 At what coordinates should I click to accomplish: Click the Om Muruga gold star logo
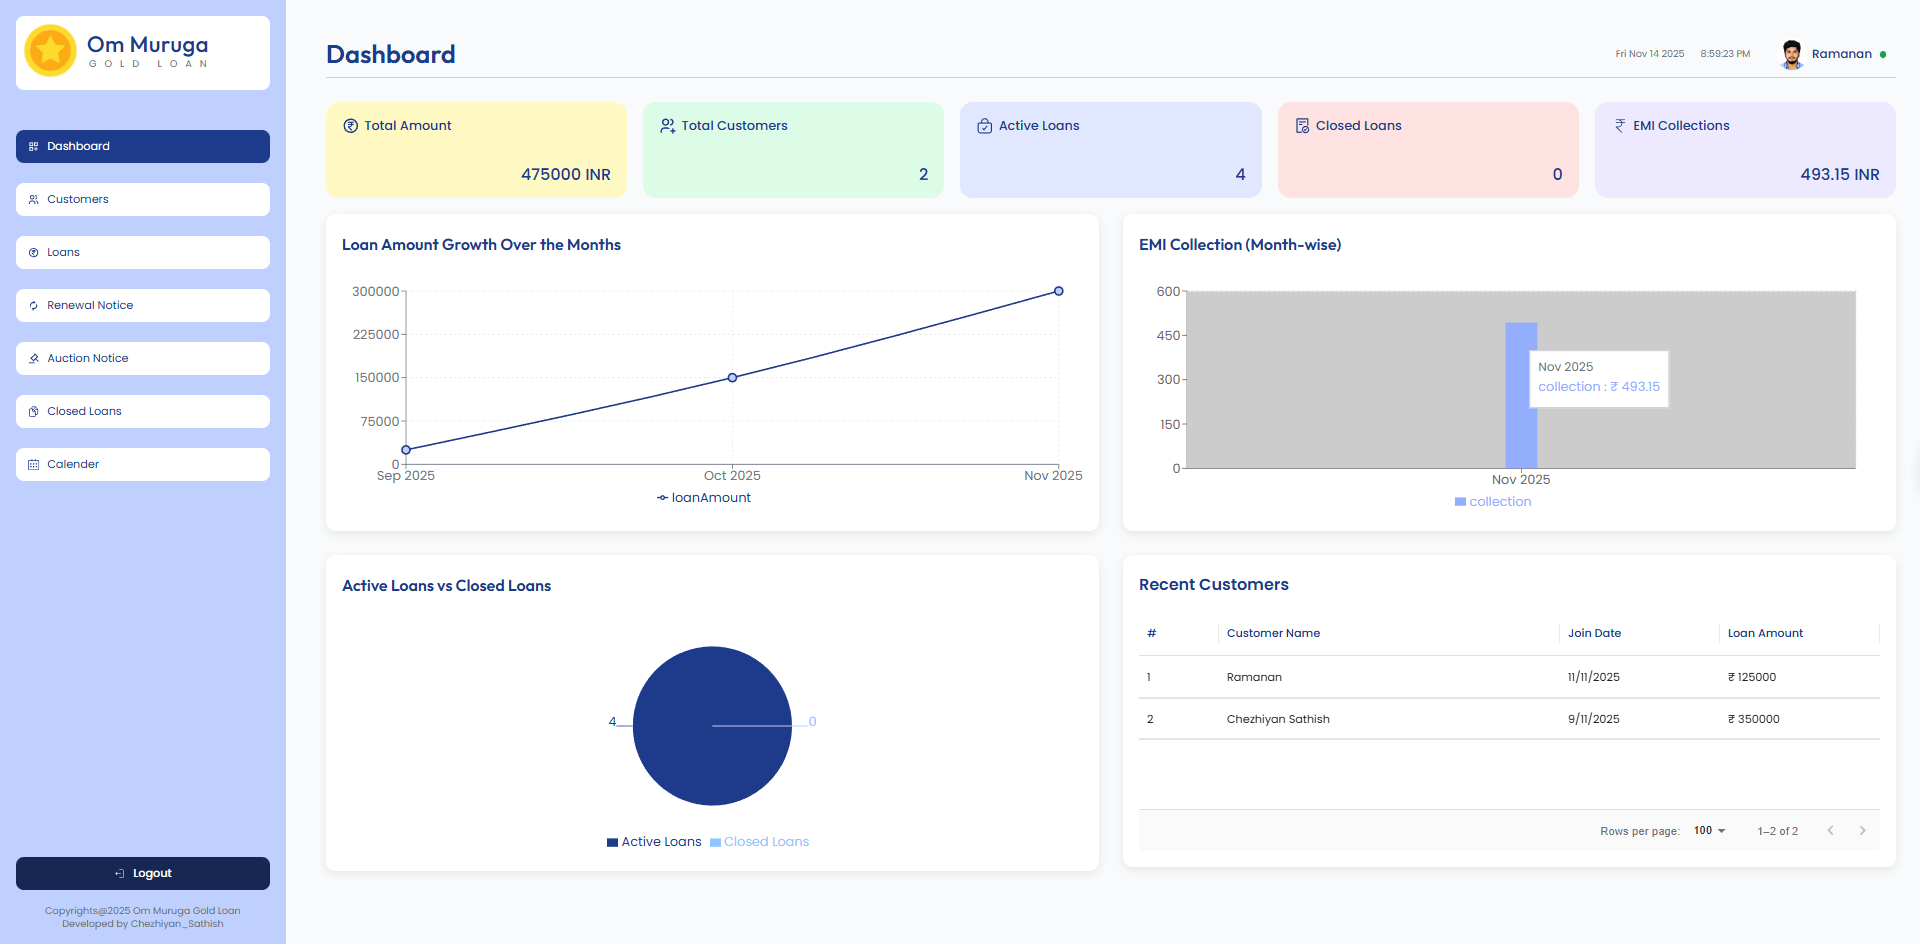50,51
